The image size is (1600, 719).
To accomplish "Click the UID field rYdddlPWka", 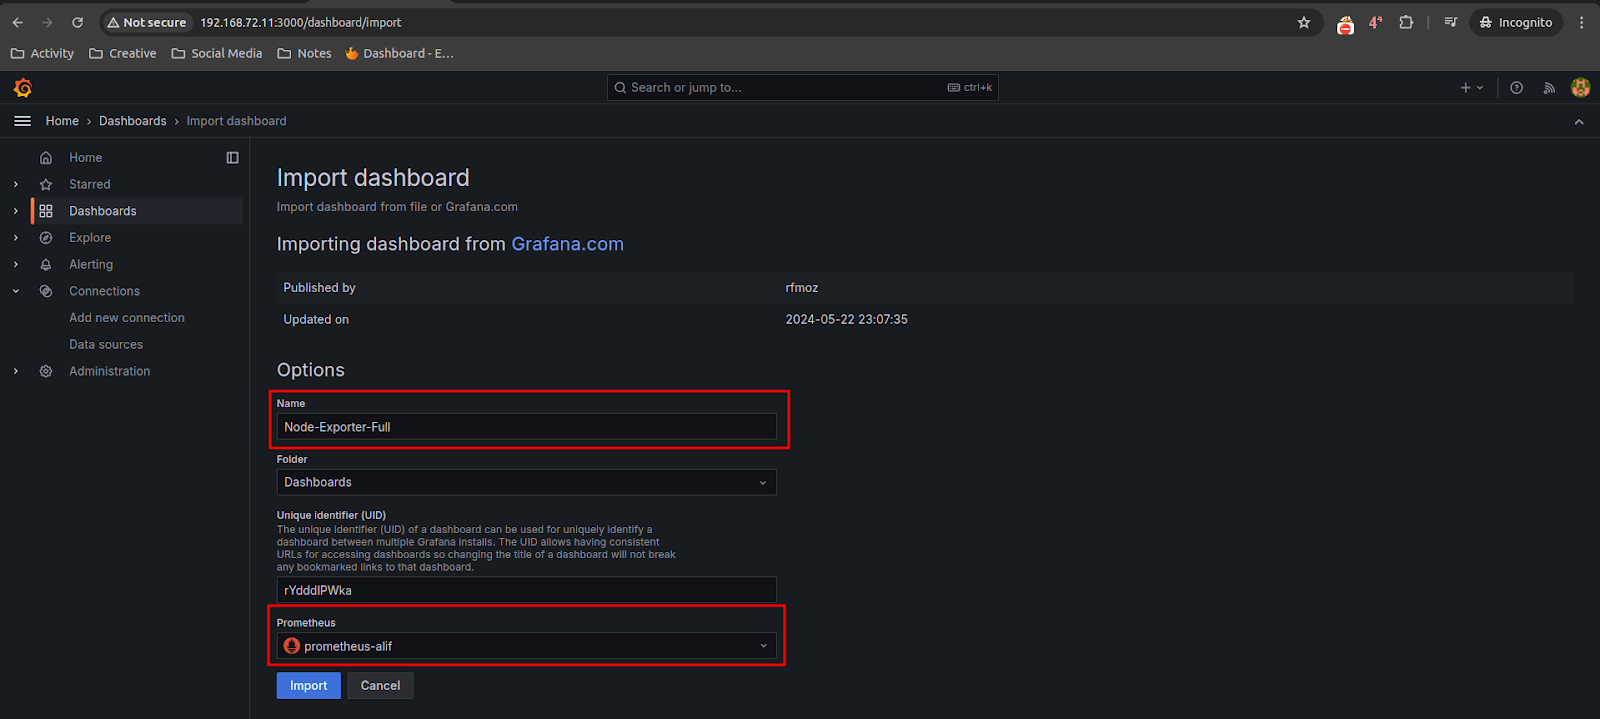I will (526, 590).
